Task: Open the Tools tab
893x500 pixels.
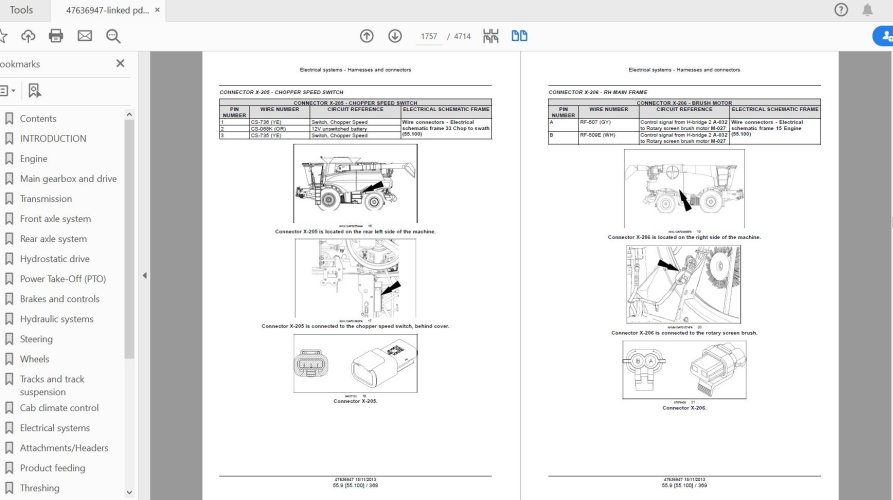Action: (21, 10)
